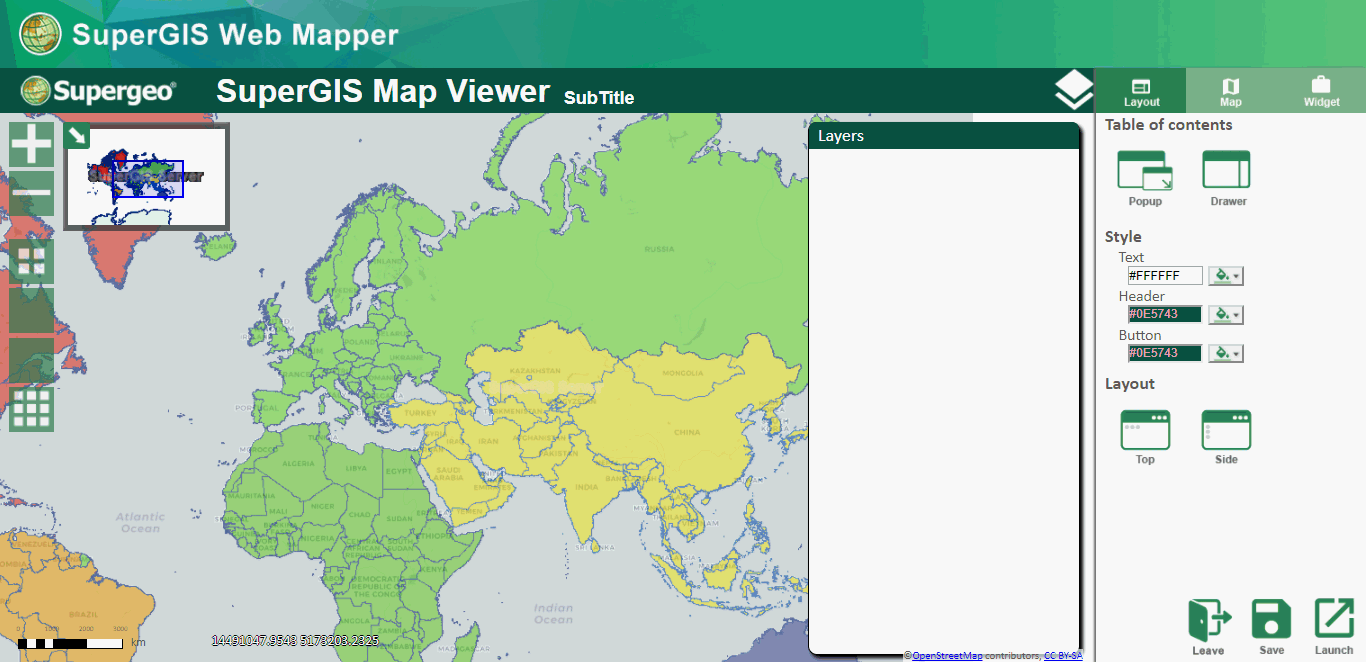
Task: Click the coordinate readout 14491047.9543 5173203.2325
Action: (x=296, y=641)
